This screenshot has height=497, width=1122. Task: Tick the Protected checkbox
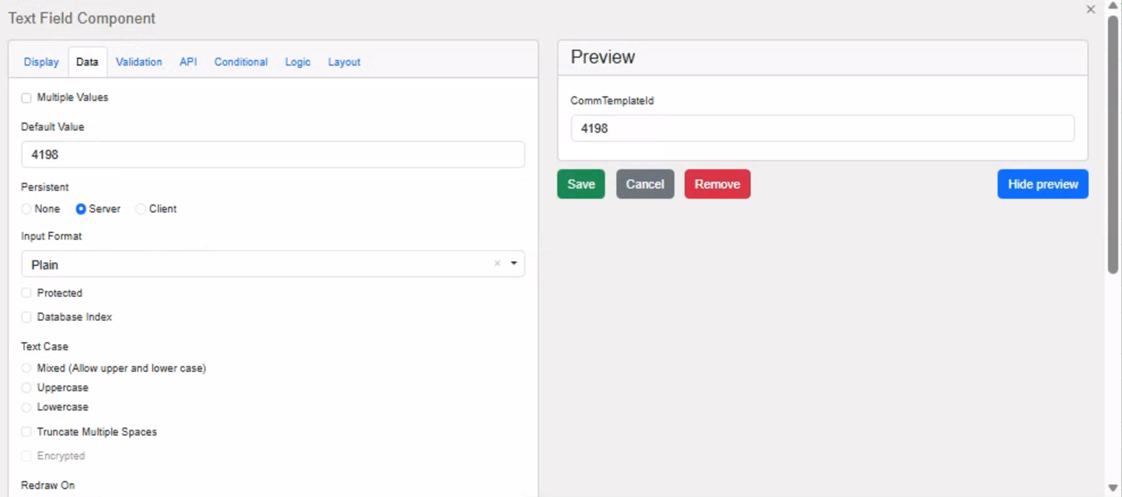[x=27, y=293]
